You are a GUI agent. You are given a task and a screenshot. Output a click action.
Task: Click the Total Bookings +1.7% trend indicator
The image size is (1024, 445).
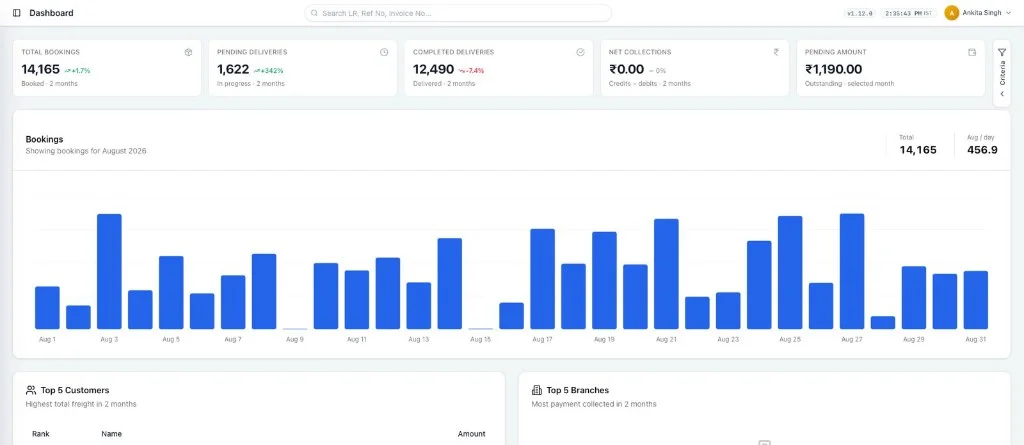[77, 70]
